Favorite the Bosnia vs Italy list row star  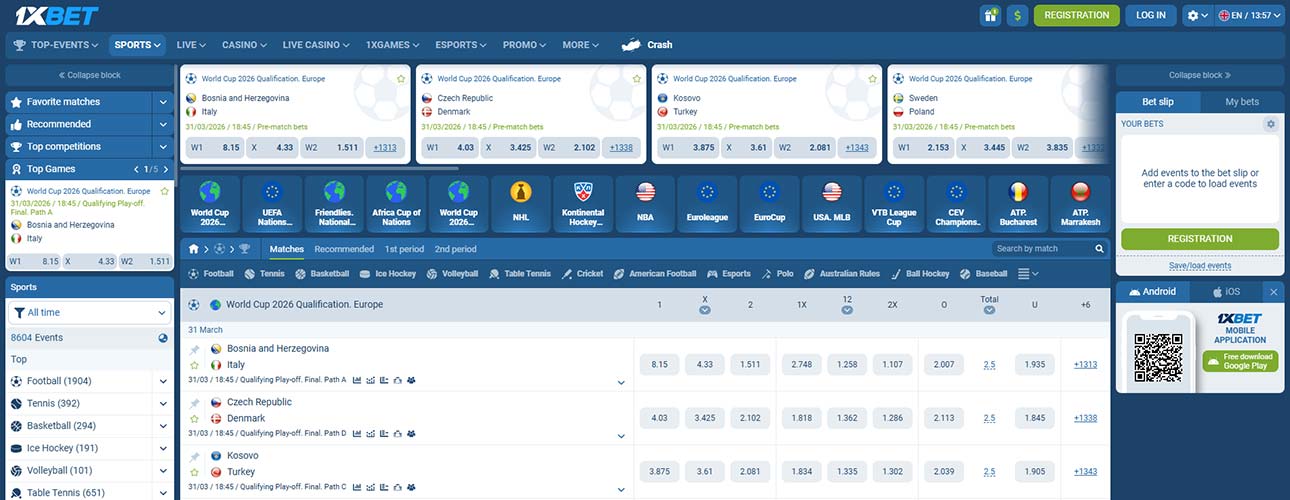tap(195, 365)
